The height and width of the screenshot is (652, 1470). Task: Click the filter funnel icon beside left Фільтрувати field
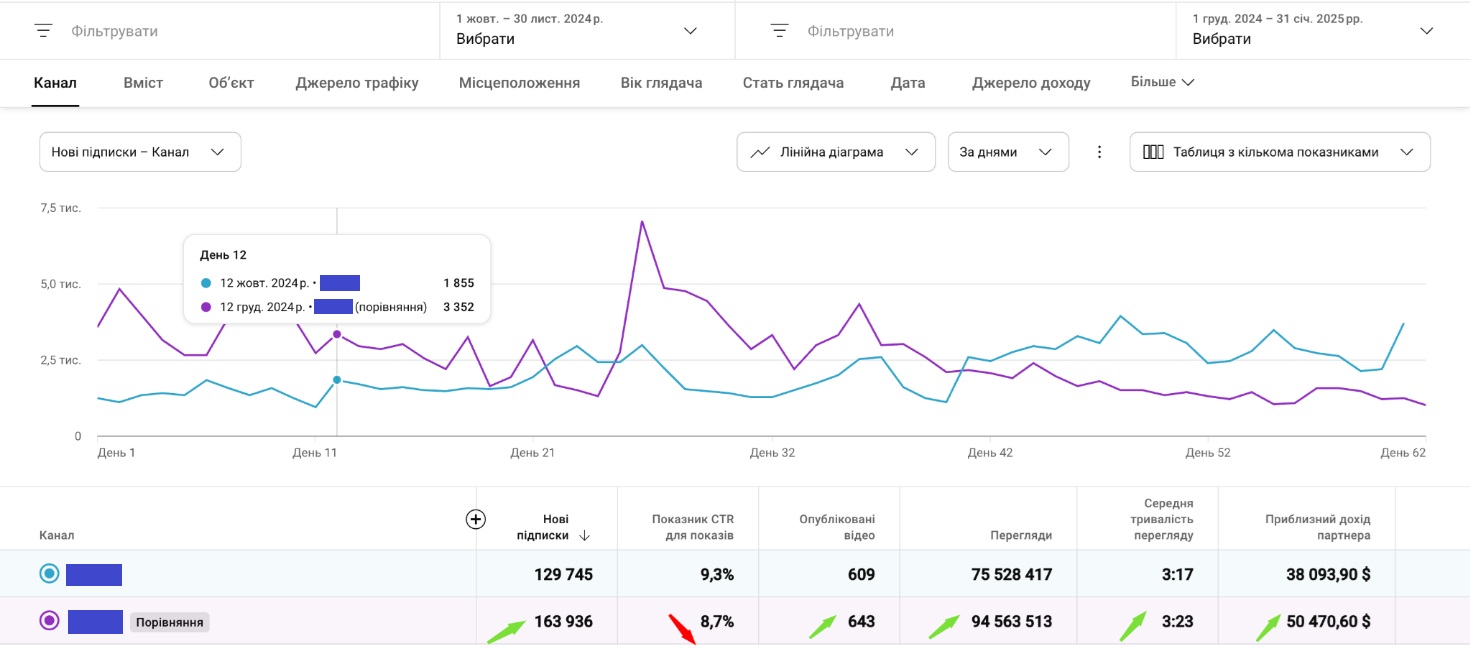(x=42, y=30)
